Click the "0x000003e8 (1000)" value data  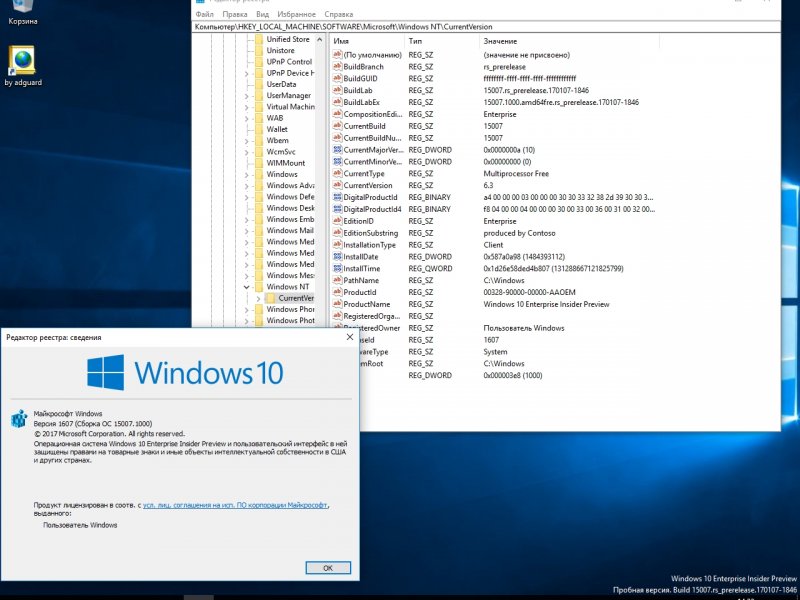(x=513, y=376)
